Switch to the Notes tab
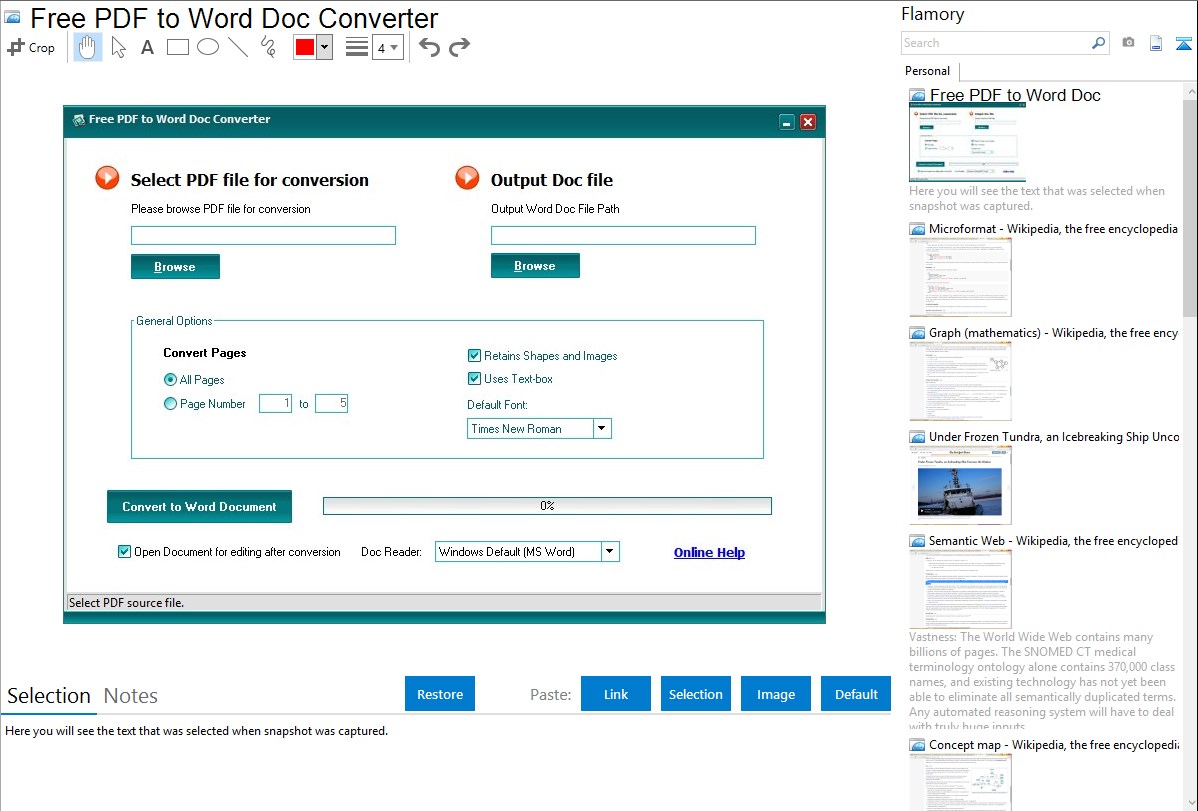 pyautogui.click(x=131, y=696)
